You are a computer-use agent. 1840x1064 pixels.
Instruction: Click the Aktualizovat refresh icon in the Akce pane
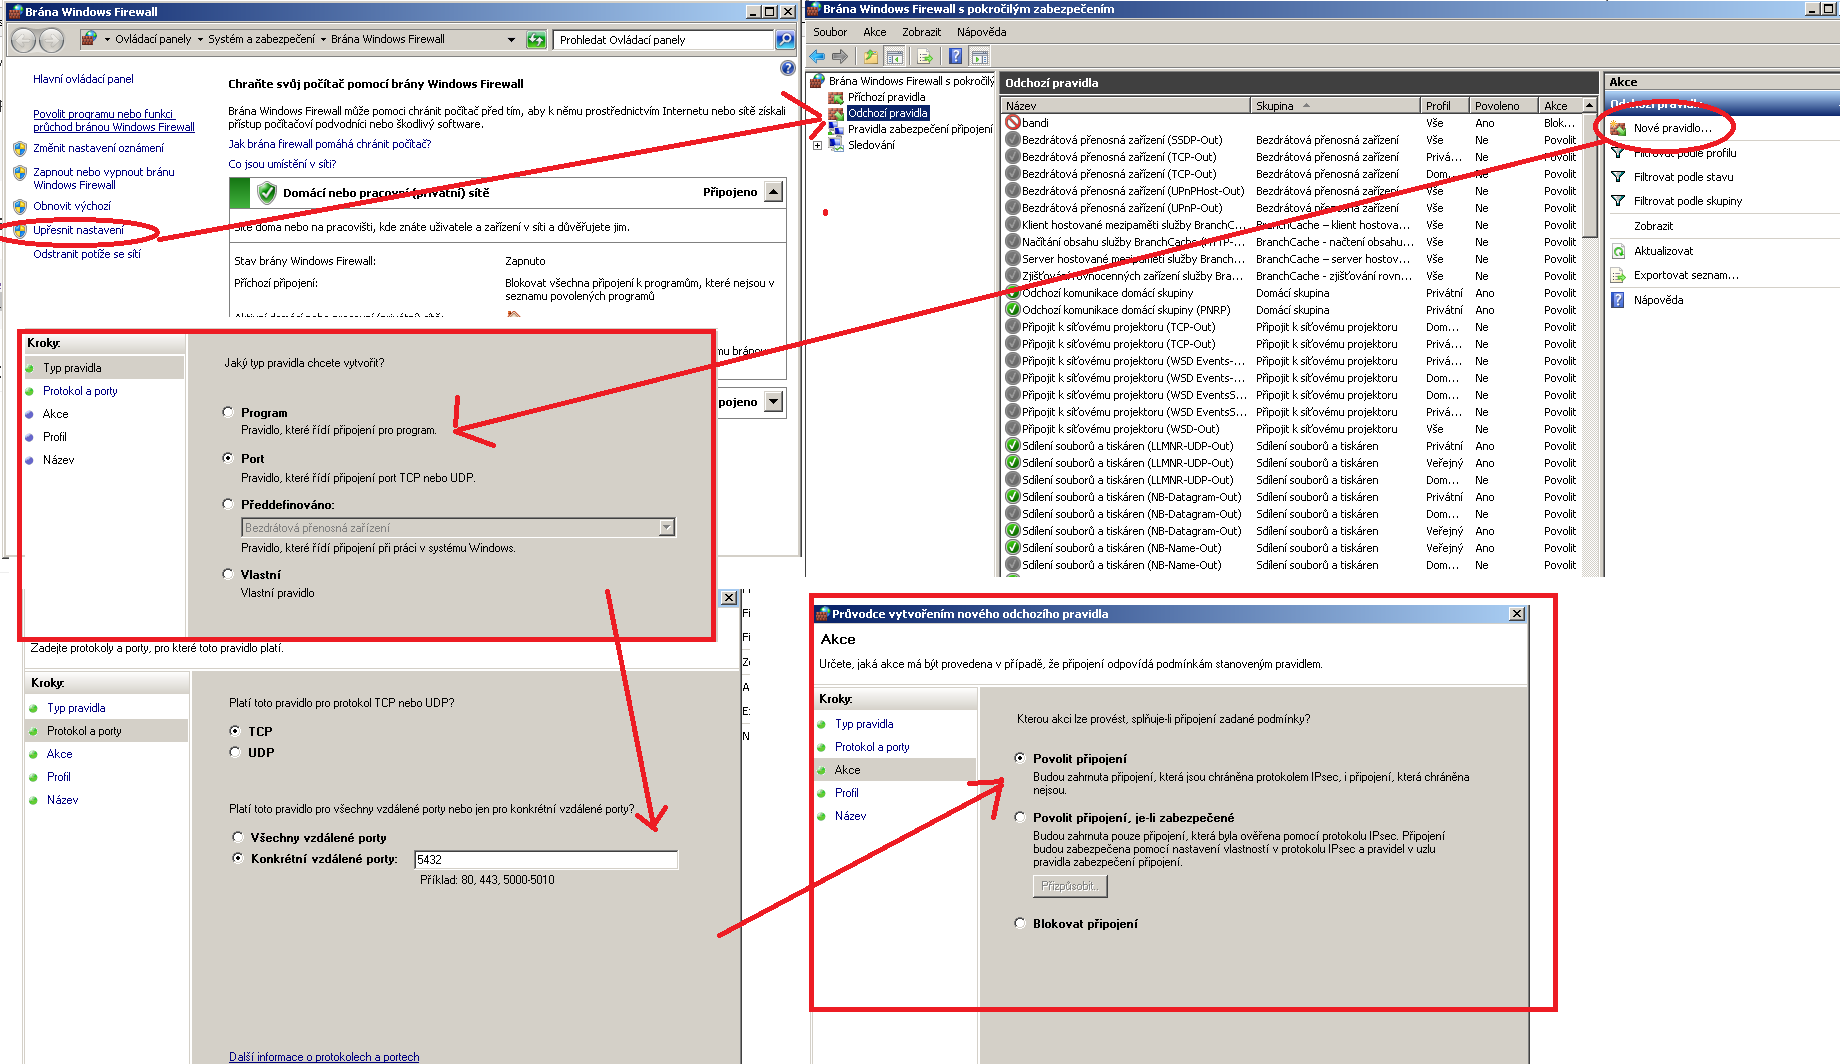coord(1618,251)
